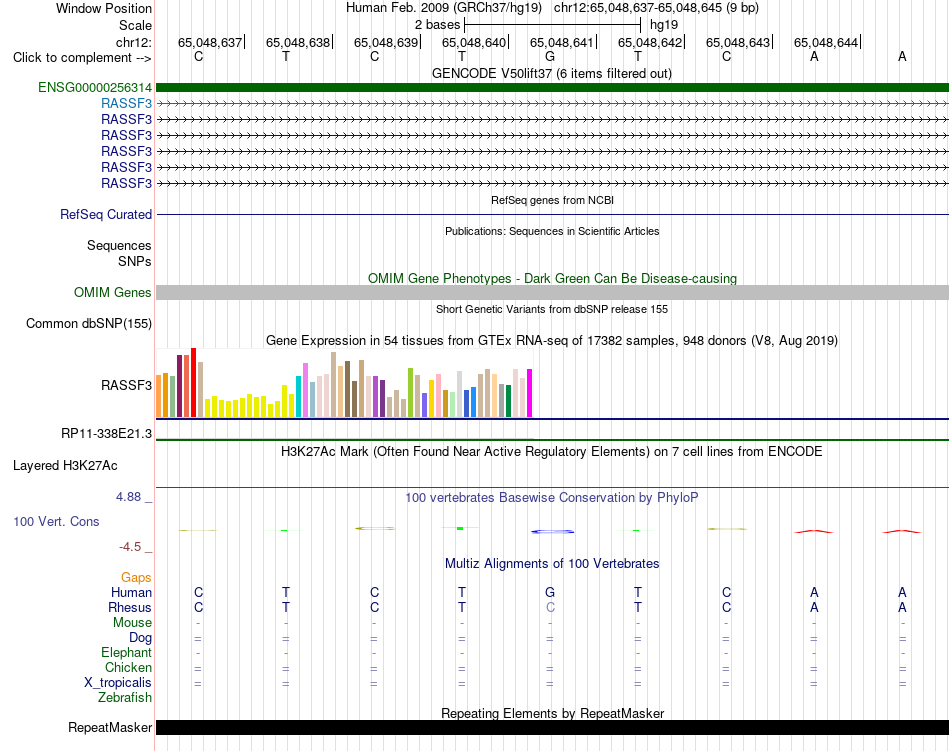Click the 100 Vert. Cons track label
950x751 pixels.
56,521
